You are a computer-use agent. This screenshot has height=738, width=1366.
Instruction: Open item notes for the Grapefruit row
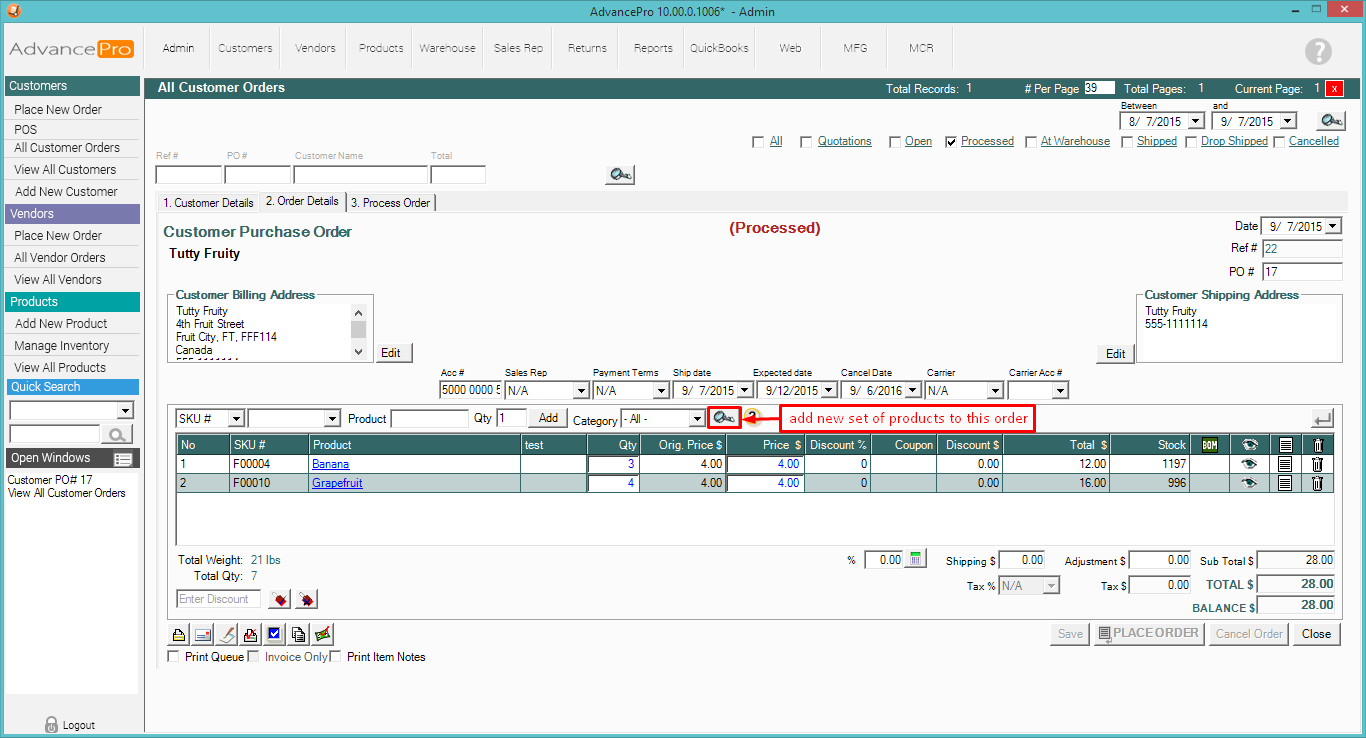coord(1285,483)
